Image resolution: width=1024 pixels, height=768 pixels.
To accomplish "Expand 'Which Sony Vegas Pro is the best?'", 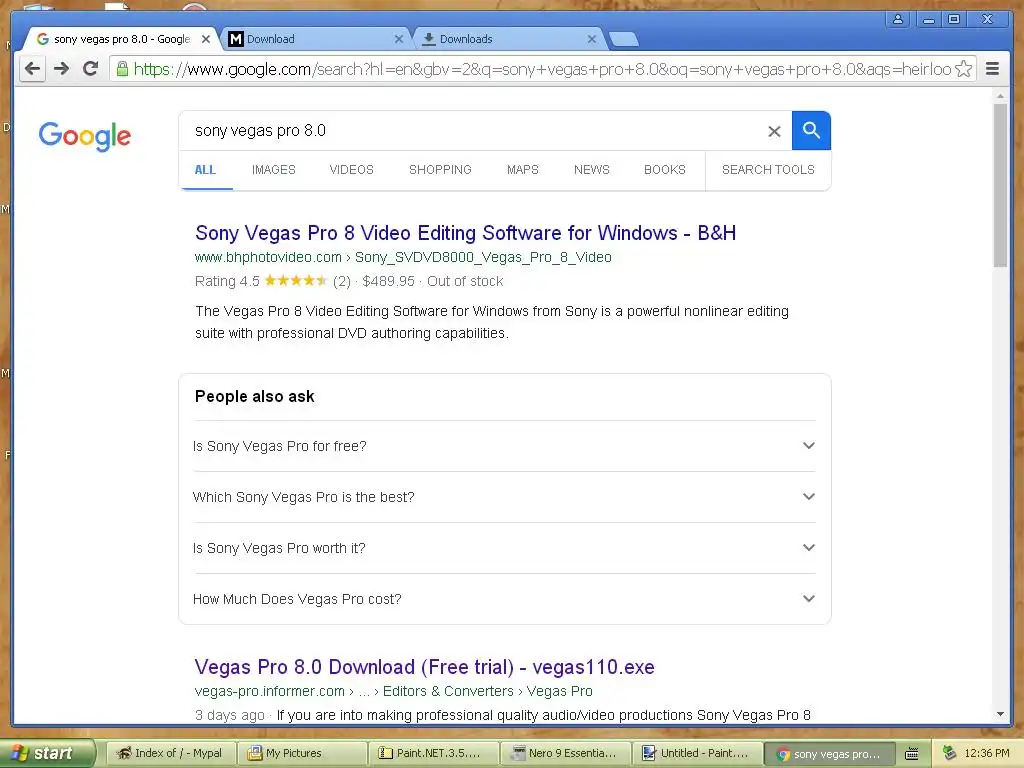I will (504, 497).
